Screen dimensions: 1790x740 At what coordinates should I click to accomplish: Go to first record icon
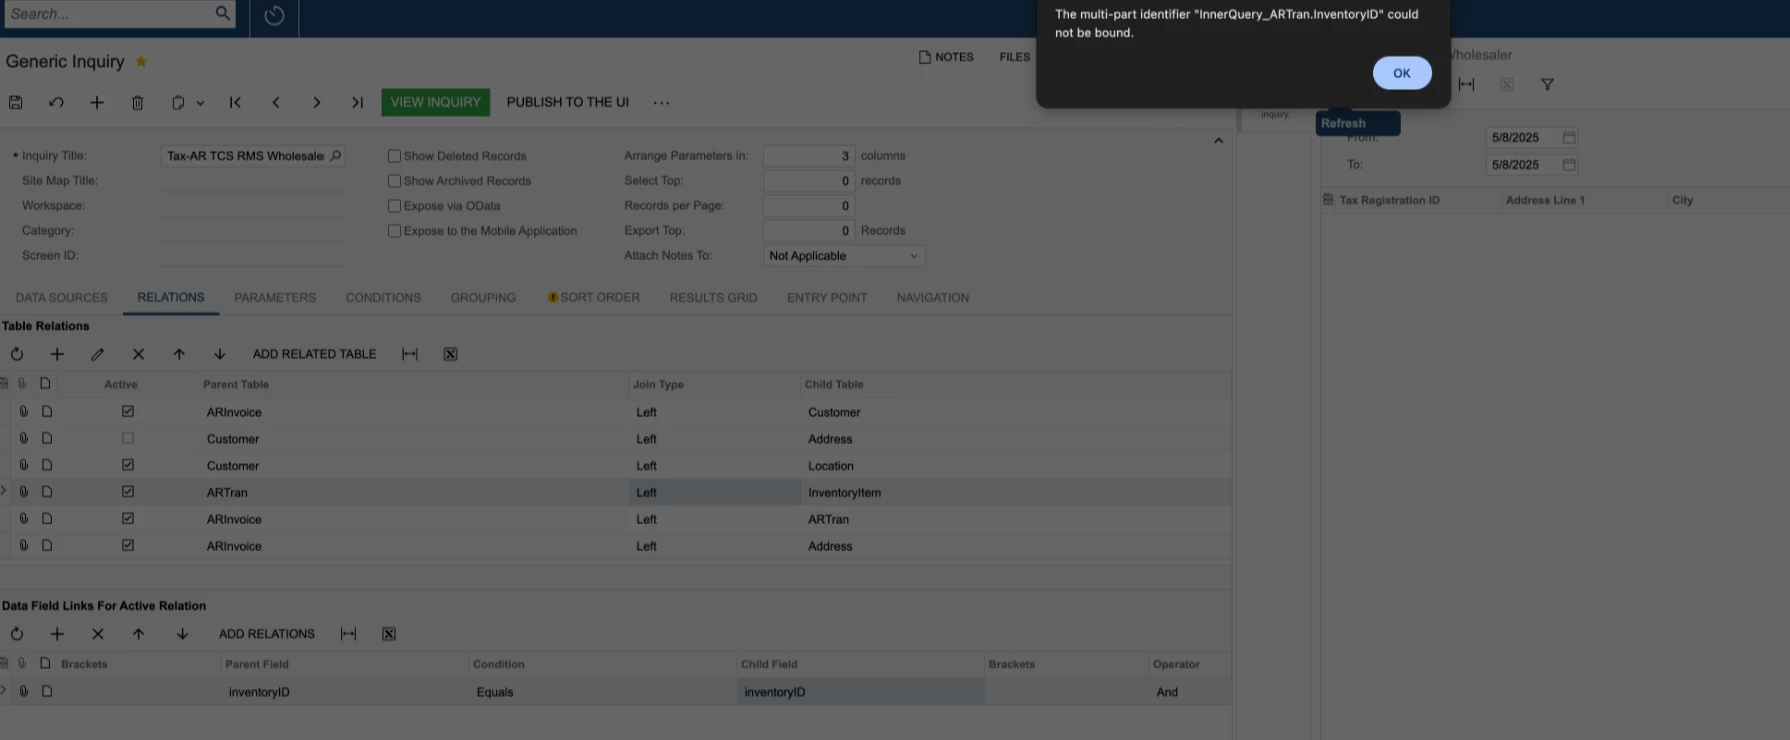pos(235,102)
